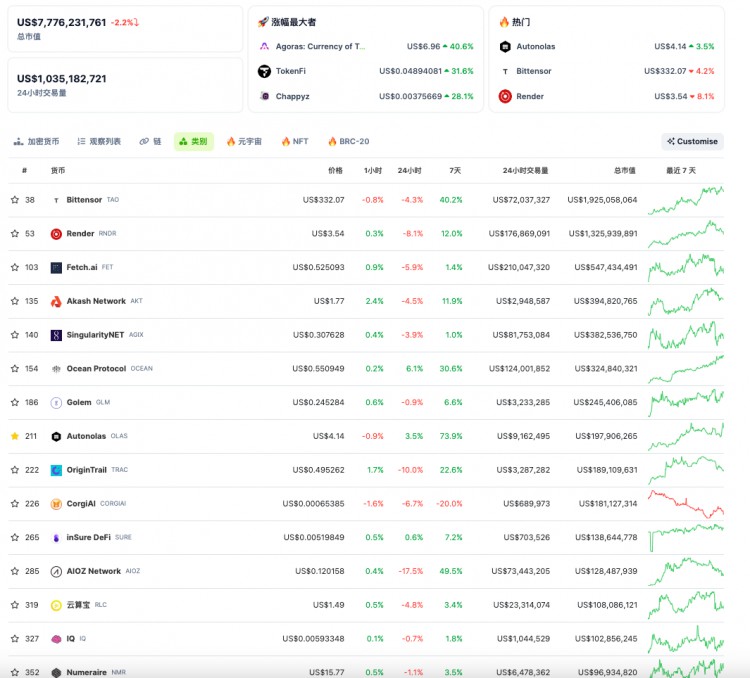Open the OriginTrail coin link
This screenshot has width=750, height=678.
click(x=86, y=470)
